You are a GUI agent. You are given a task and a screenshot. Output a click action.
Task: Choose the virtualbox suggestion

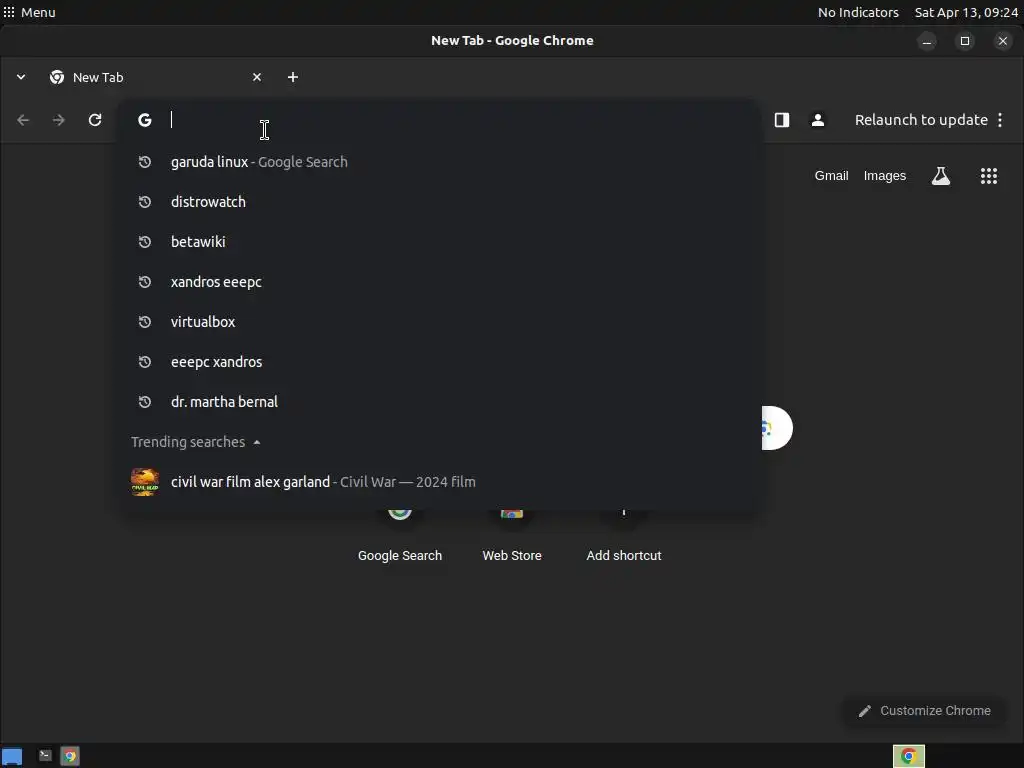click(x=439, y=322)
